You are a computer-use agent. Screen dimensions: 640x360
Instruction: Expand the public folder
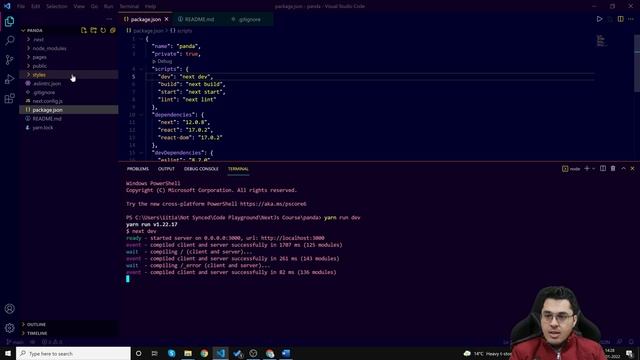(69, 66)
